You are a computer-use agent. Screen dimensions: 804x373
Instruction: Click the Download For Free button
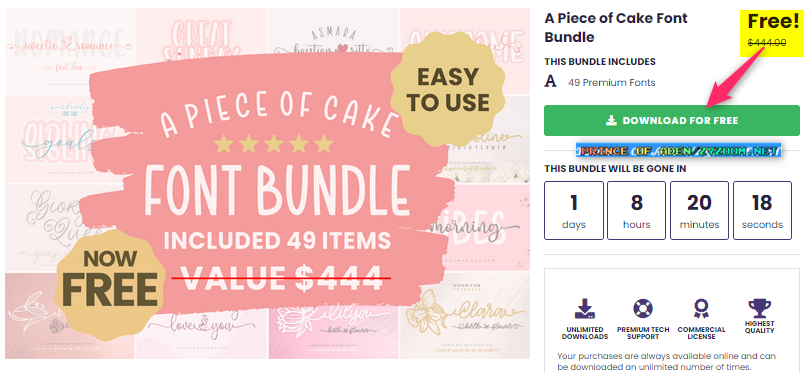(x=672, y=121)
